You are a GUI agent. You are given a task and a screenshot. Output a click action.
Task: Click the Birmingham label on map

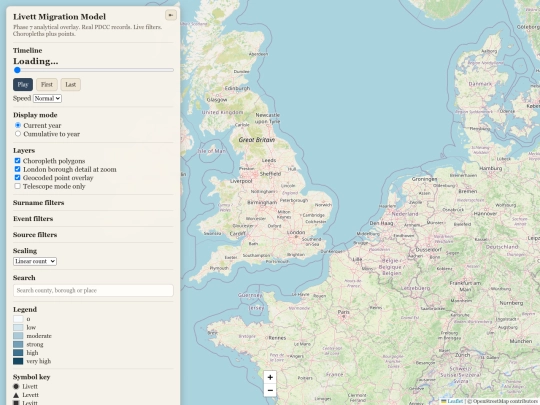pos(262,202)
